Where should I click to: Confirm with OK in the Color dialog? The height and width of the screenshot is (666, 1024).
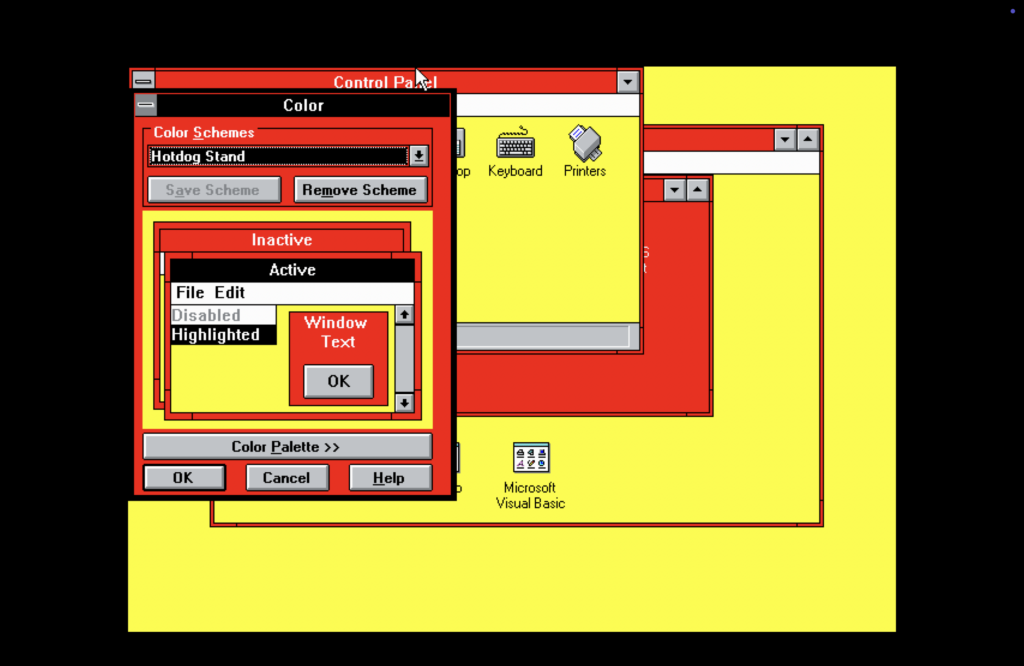point(184,477)
